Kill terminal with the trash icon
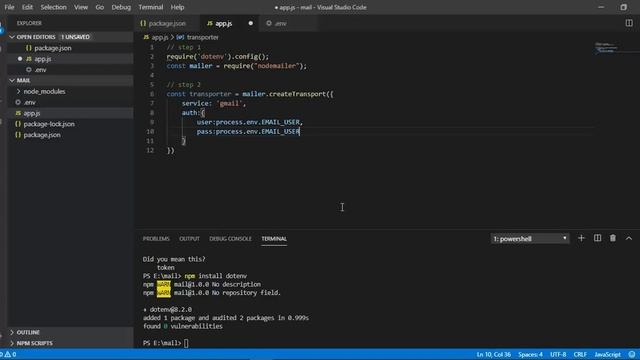640x360 pixels. (613, 238)
